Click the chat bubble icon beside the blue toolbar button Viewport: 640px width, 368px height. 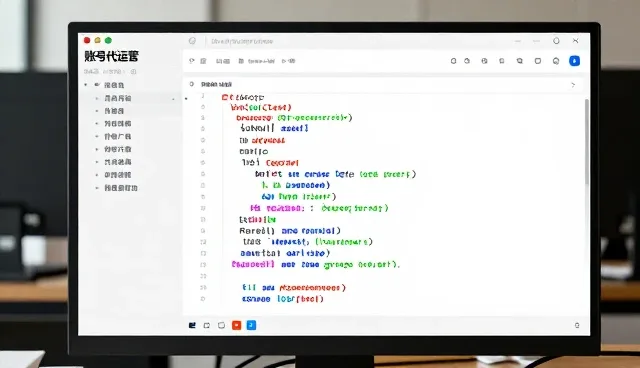(556, 61)
